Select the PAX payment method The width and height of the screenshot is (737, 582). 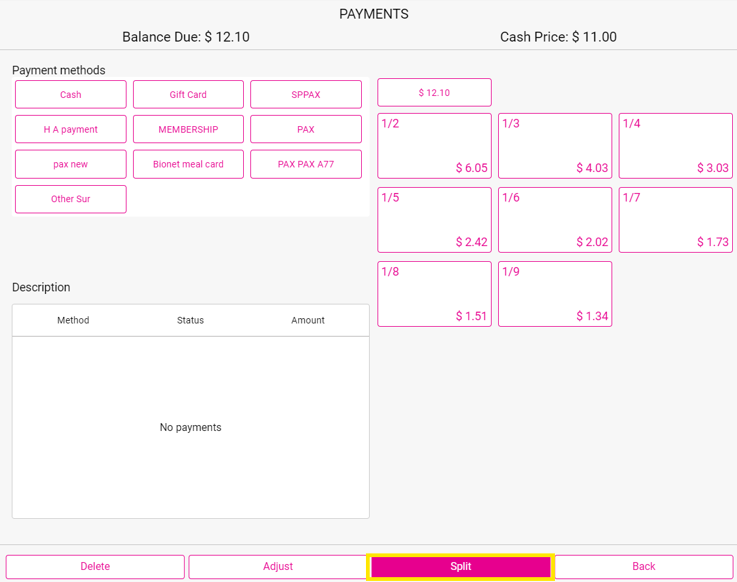pos(306,130)
